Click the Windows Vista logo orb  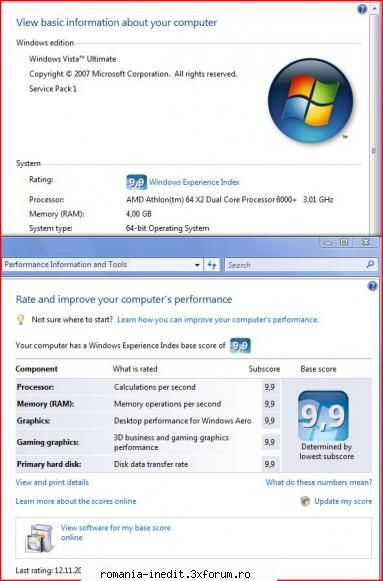[310, 100]
